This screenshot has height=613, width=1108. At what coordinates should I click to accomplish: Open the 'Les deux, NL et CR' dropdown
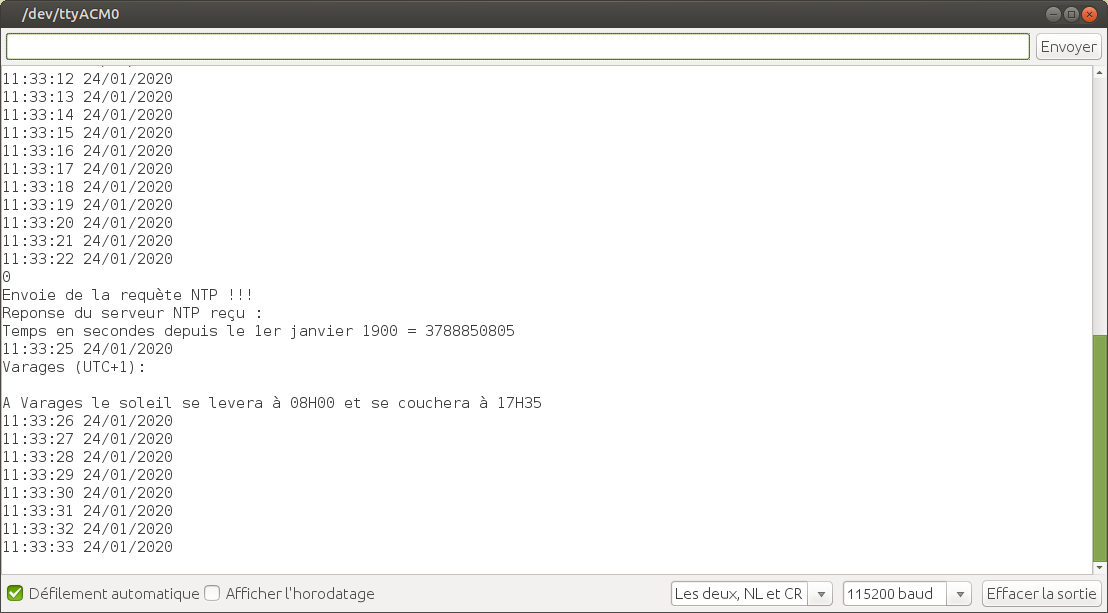752,593
